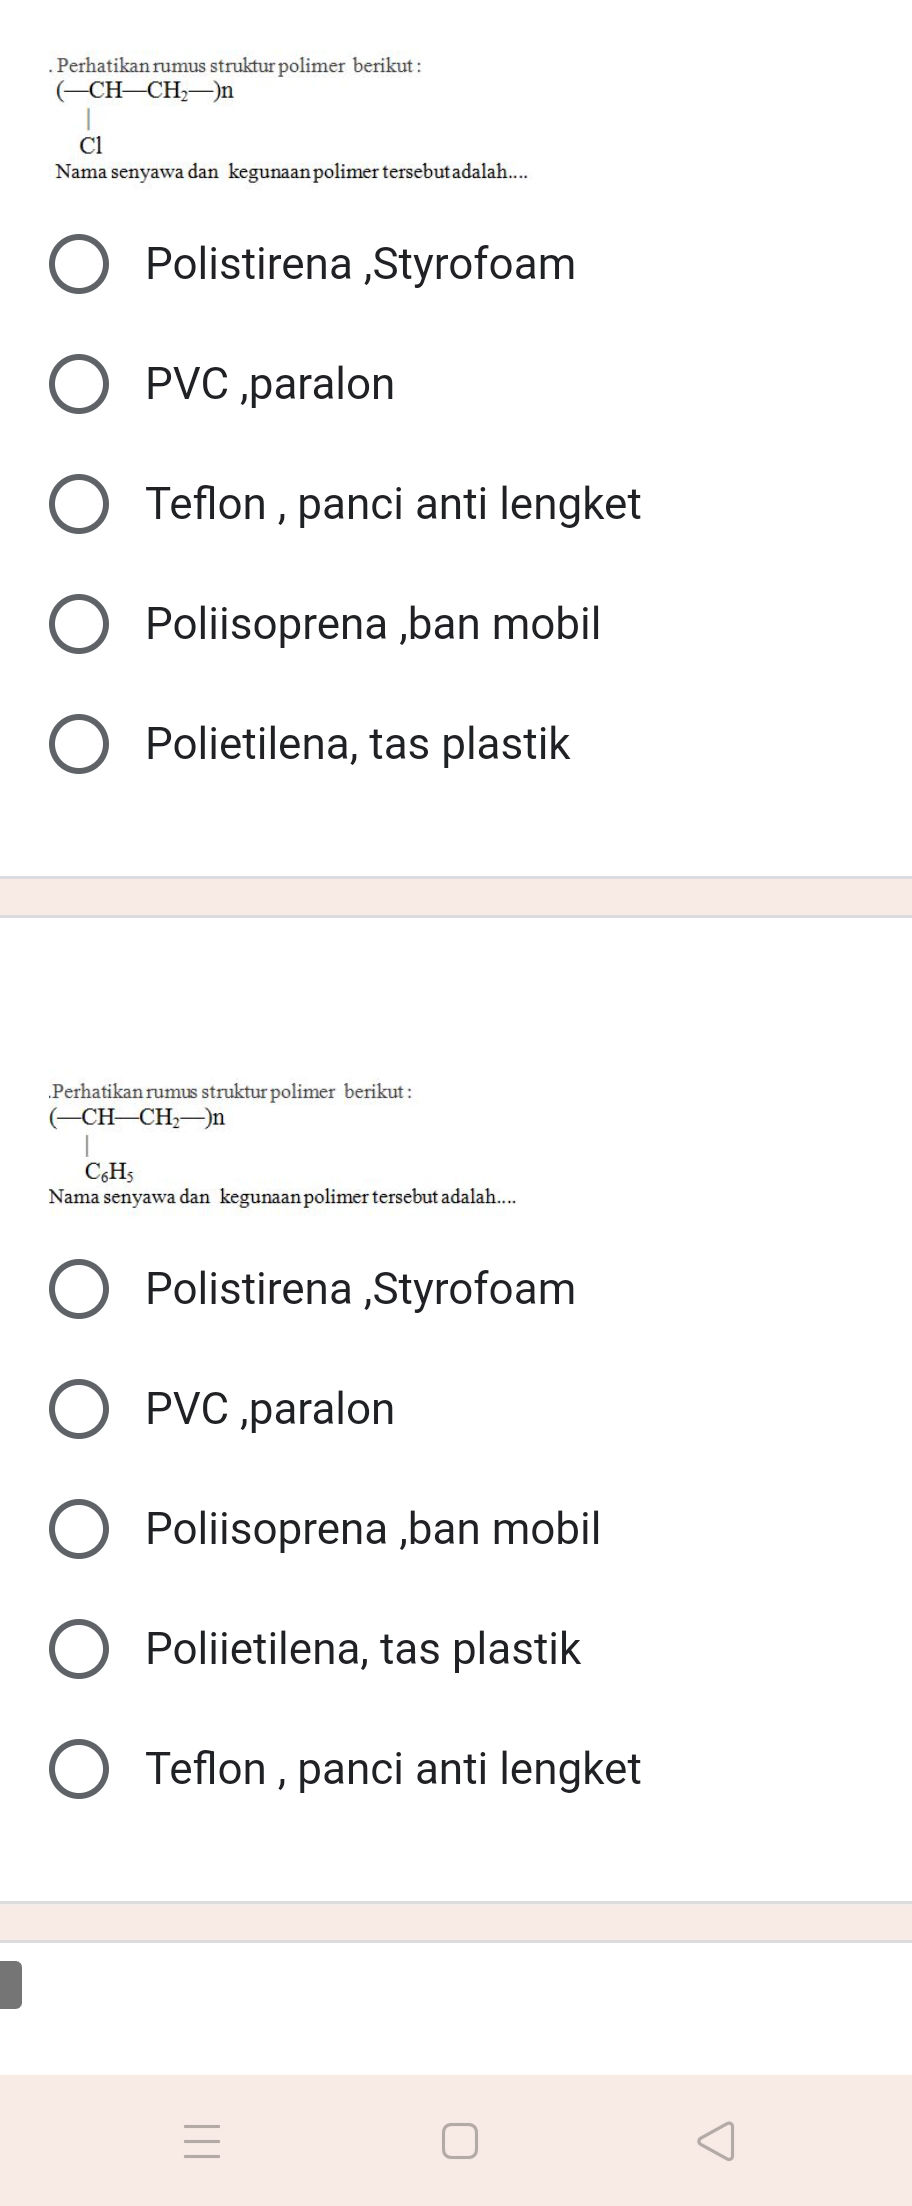The width and height of the screenshot is (912, 2206).
Task: Select 'Polistirena ,Styrofoam' for the first question
Action: coord(81,265)
